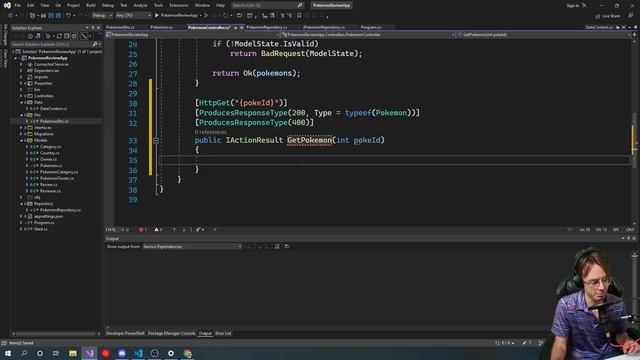The height and width of the screenshot is (360, 640).
Task: Open the Debug menu
Action: (x=108, y=5)
